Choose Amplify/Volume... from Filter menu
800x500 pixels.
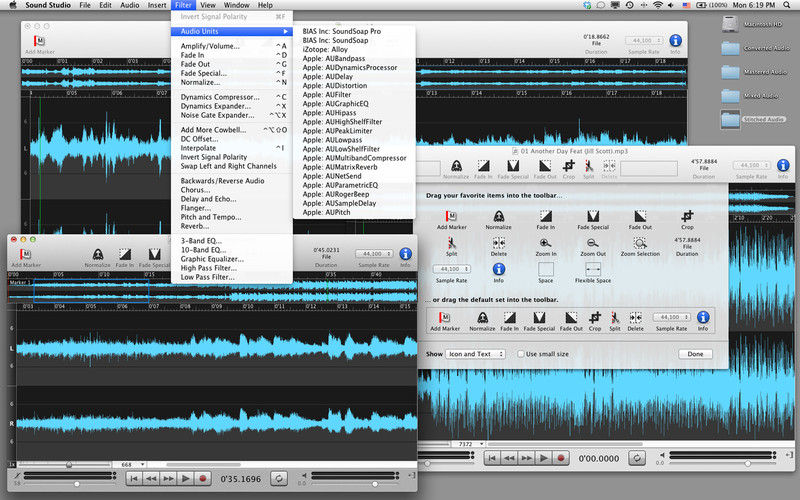tap(232, 46)
